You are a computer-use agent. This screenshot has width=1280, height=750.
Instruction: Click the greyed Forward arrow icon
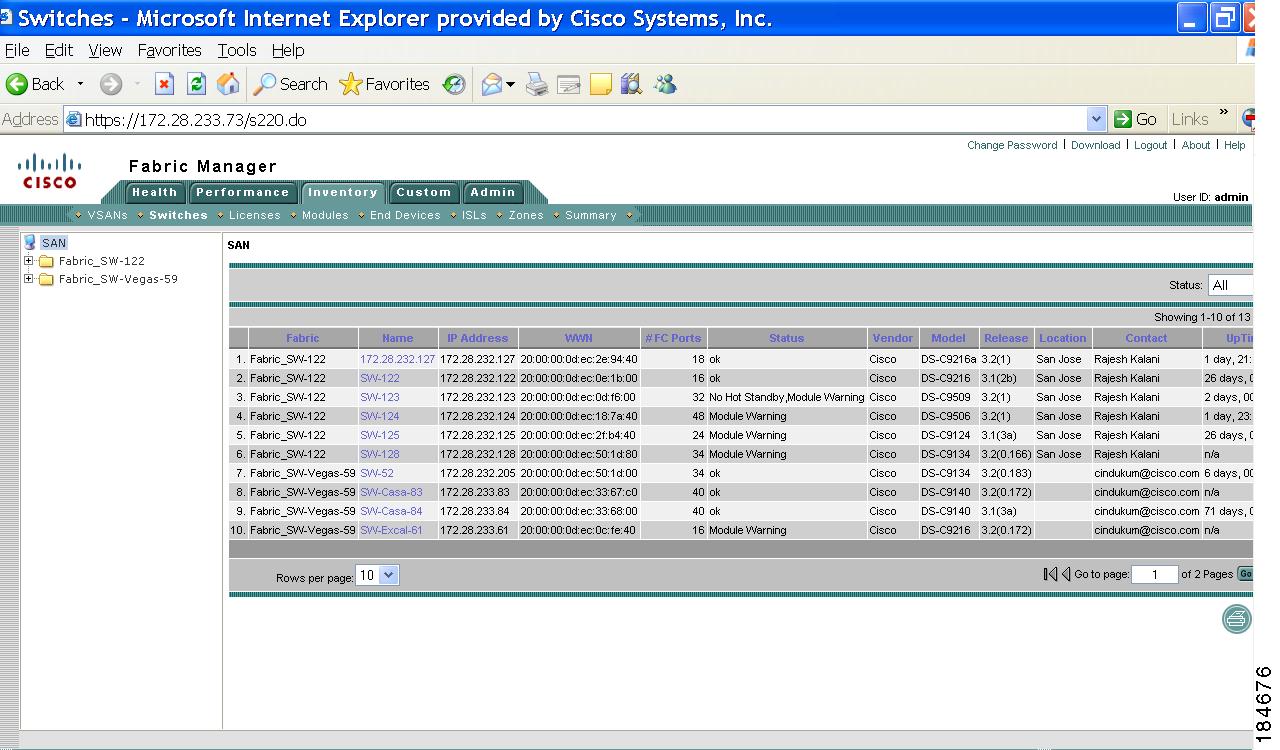click(x=111, y=85)
